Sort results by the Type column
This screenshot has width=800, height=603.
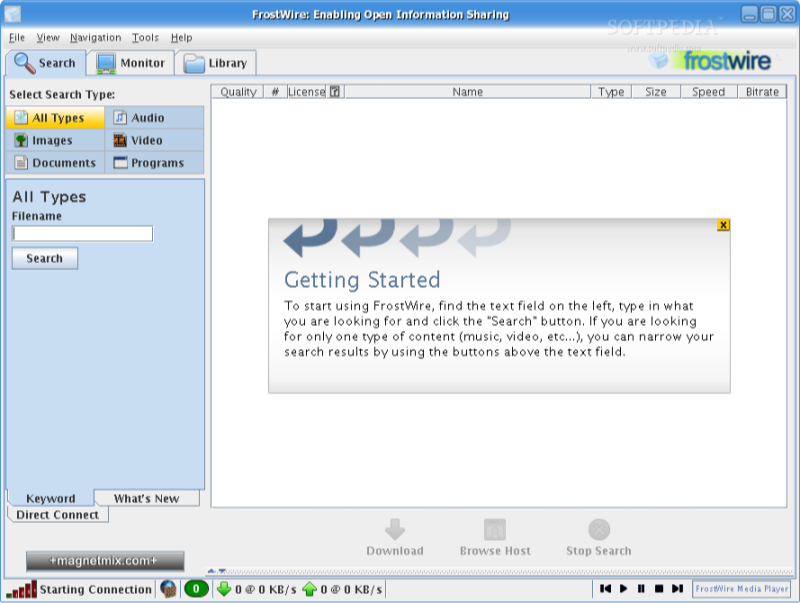[611, 92]
